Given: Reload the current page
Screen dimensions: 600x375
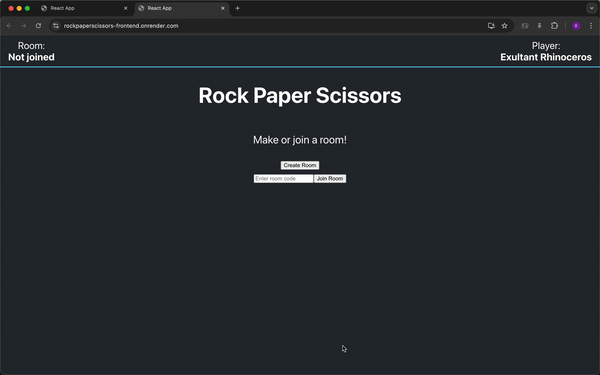Looking at the screenshot, I should 38,26.
